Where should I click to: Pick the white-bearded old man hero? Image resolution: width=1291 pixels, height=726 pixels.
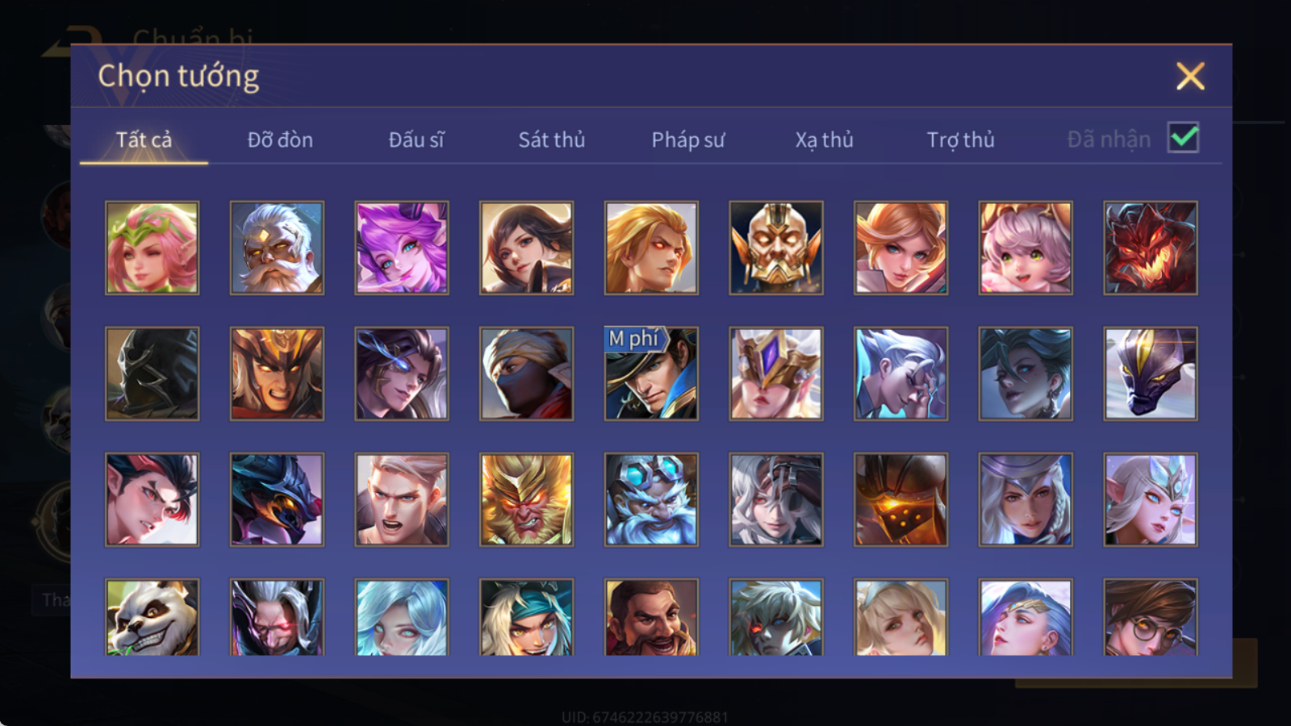point(277,248)
